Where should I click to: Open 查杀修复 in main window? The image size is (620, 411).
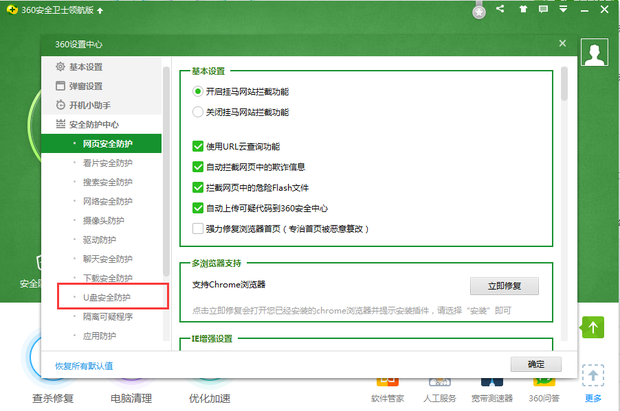click(x=53, y=398)
